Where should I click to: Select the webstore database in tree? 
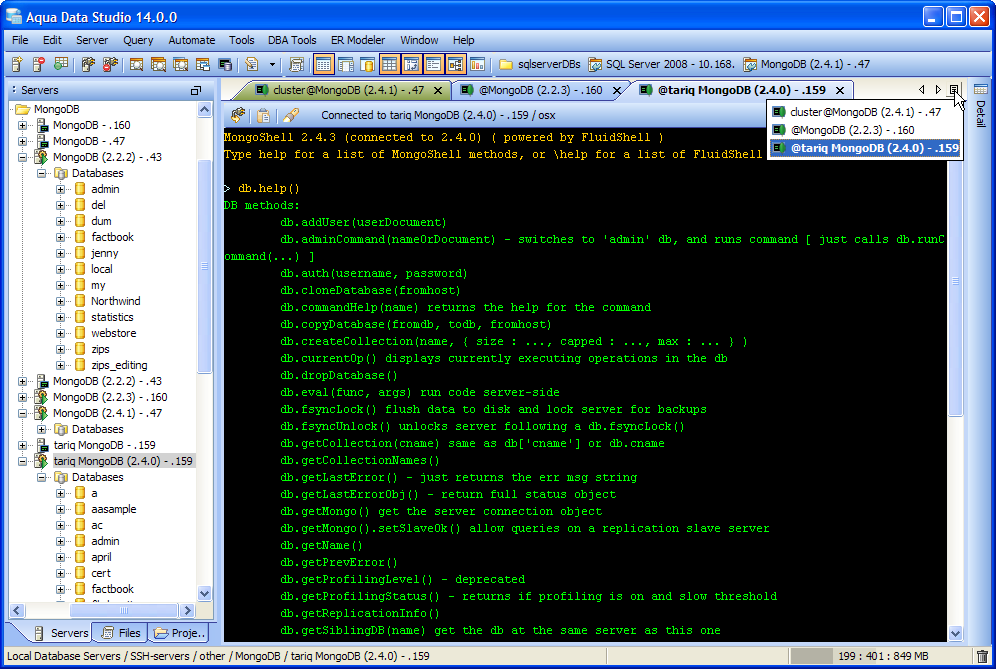click(x=113, y=333)
